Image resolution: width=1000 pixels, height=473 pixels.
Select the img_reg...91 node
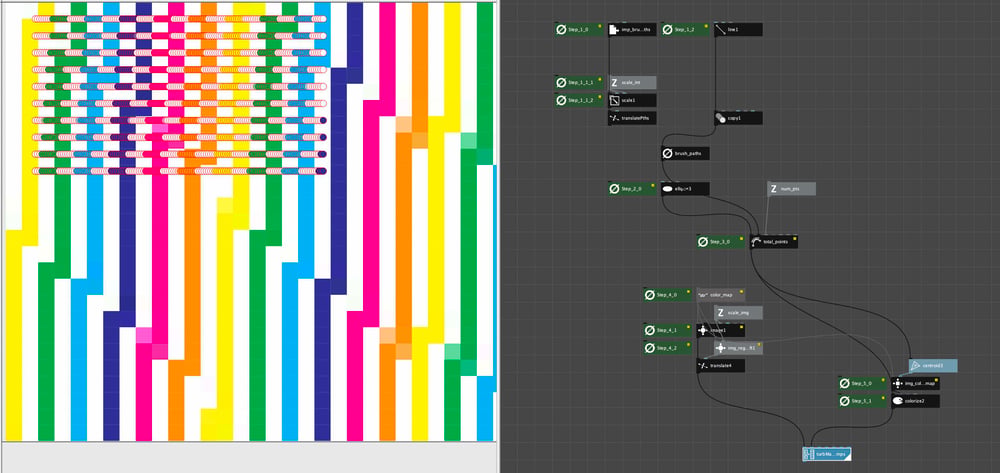tap(738, 348)
